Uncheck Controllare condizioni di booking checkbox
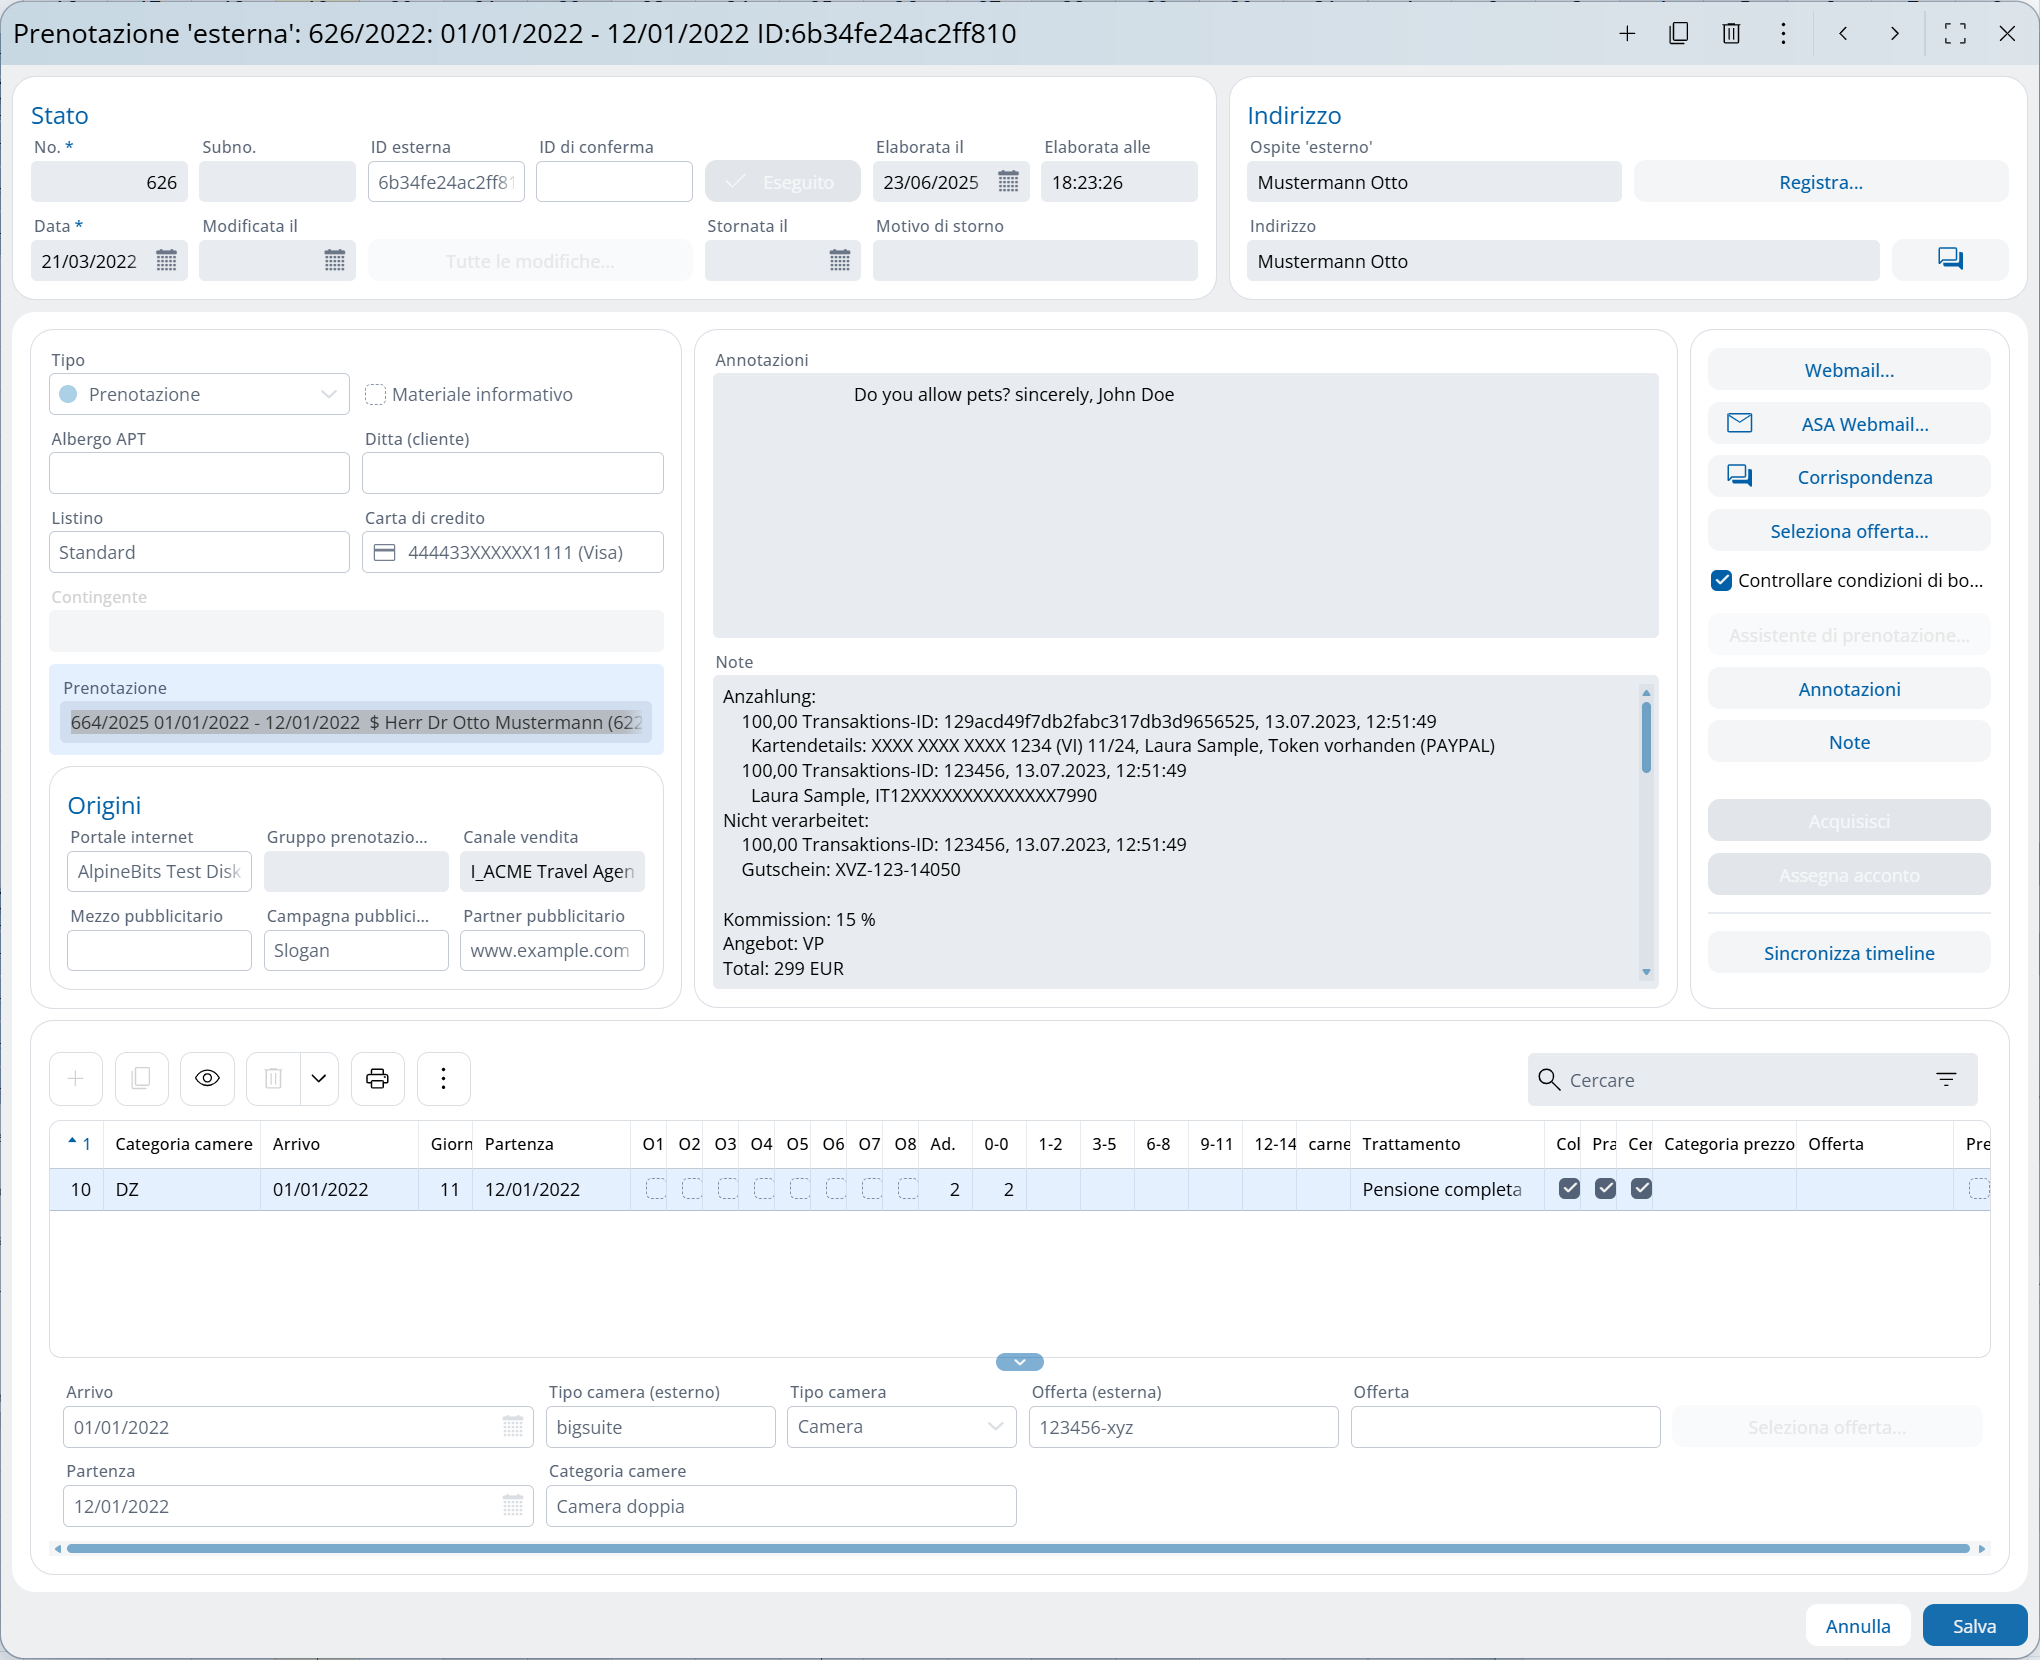This screenshot has width=2040, height=1660. tap(1721, 581)
